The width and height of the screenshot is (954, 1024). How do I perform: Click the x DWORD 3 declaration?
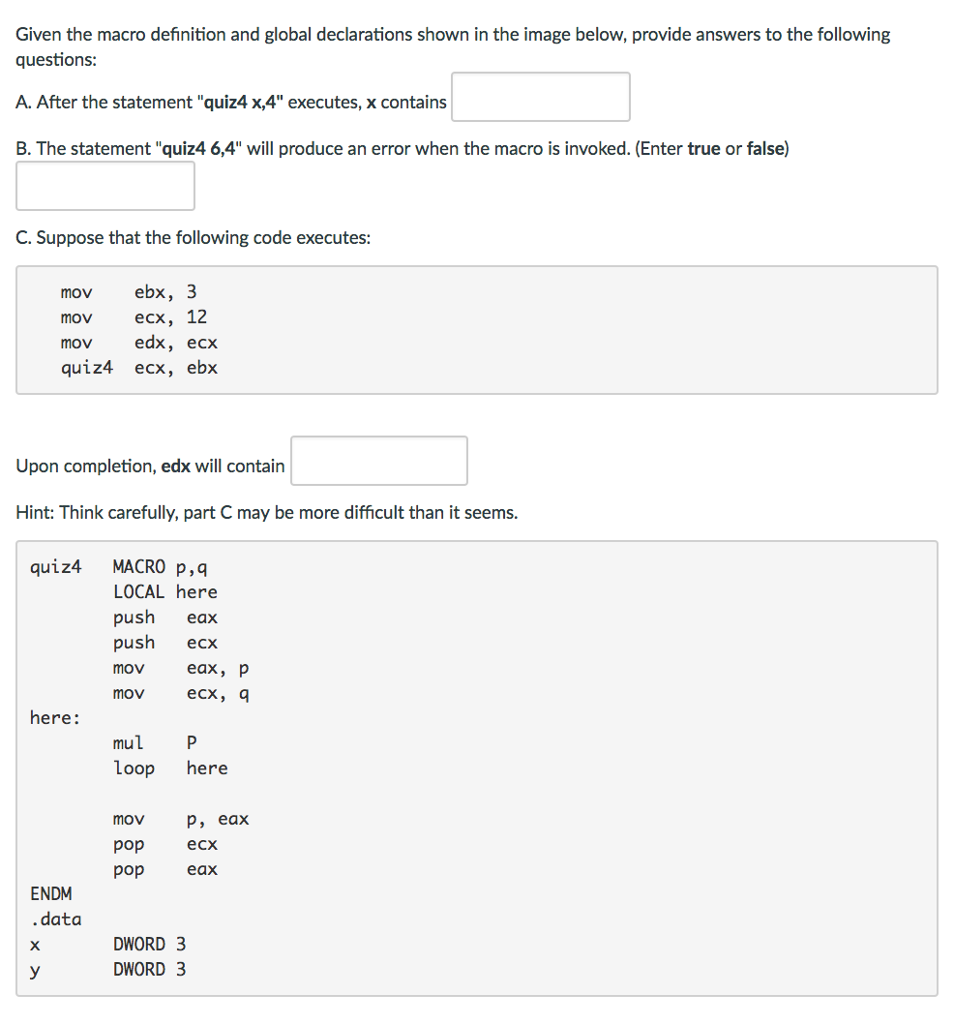pyautogui.click(x=110, y=943)
